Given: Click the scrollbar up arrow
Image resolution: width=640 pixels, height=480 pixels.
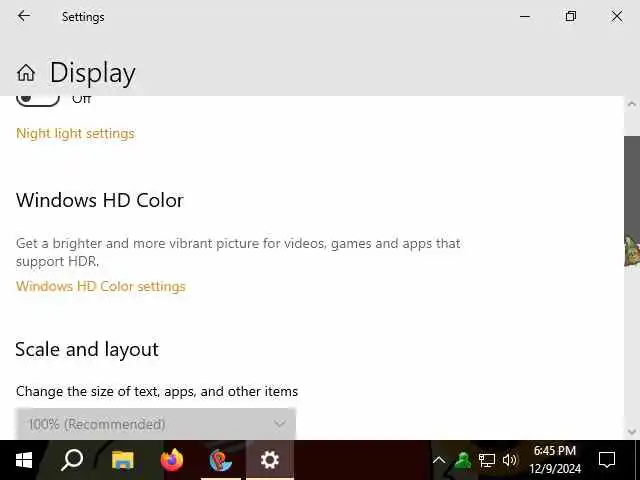Looking at the screenshot, I should pyautogui.click(x=632, y=104).
